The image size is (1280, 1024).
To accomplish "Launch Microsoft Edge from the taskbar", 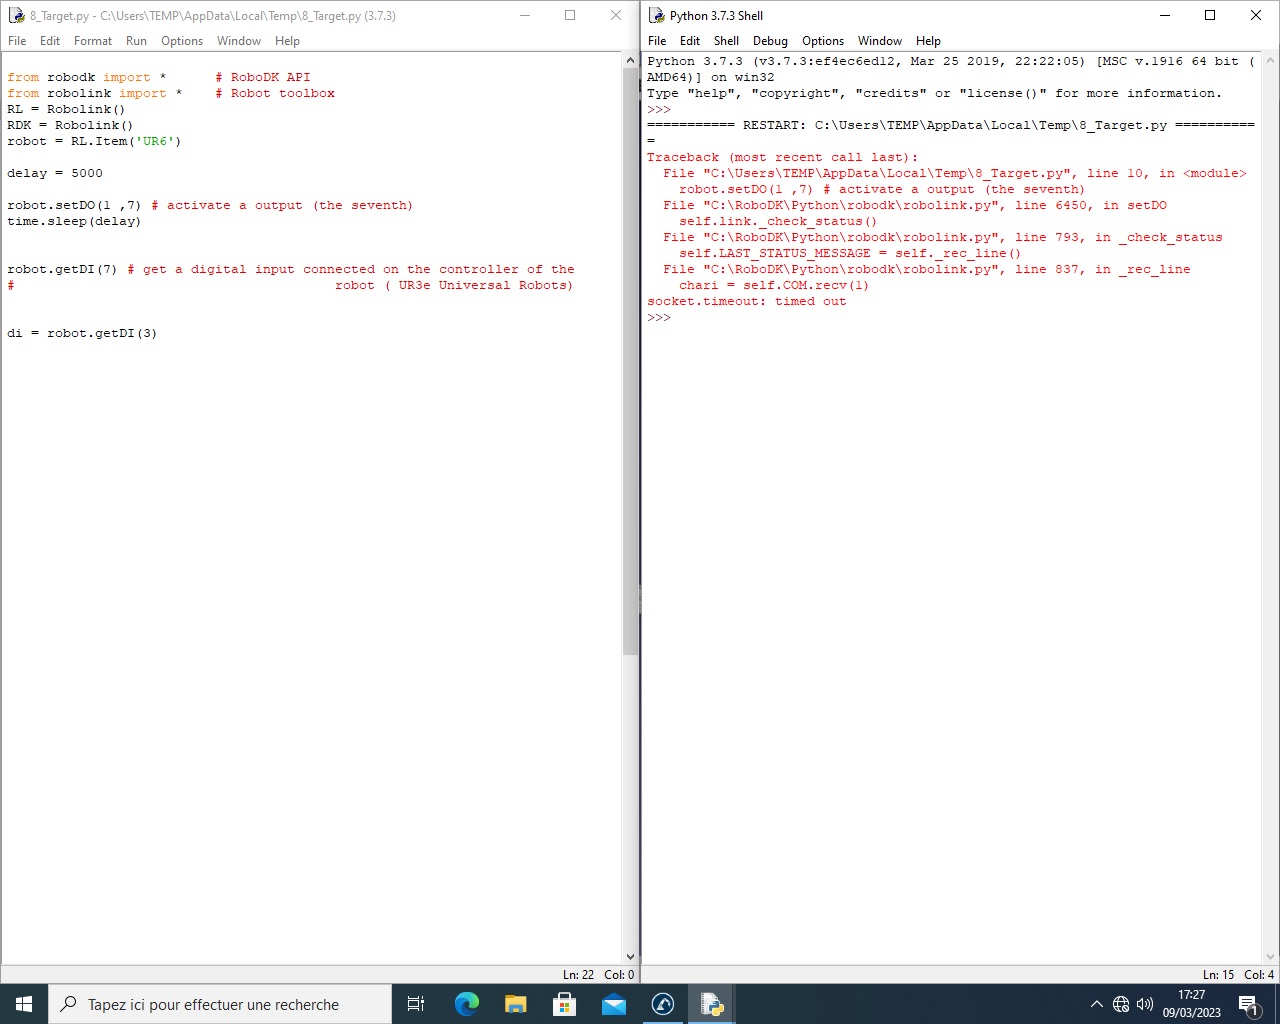I will (466, 1004).
